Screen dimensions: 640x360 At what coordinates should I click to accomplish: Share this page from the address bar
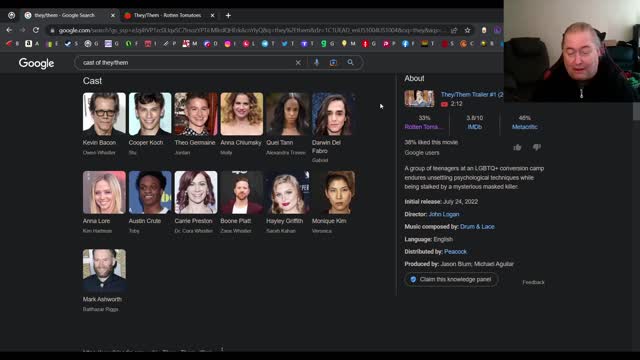point(454,30)
